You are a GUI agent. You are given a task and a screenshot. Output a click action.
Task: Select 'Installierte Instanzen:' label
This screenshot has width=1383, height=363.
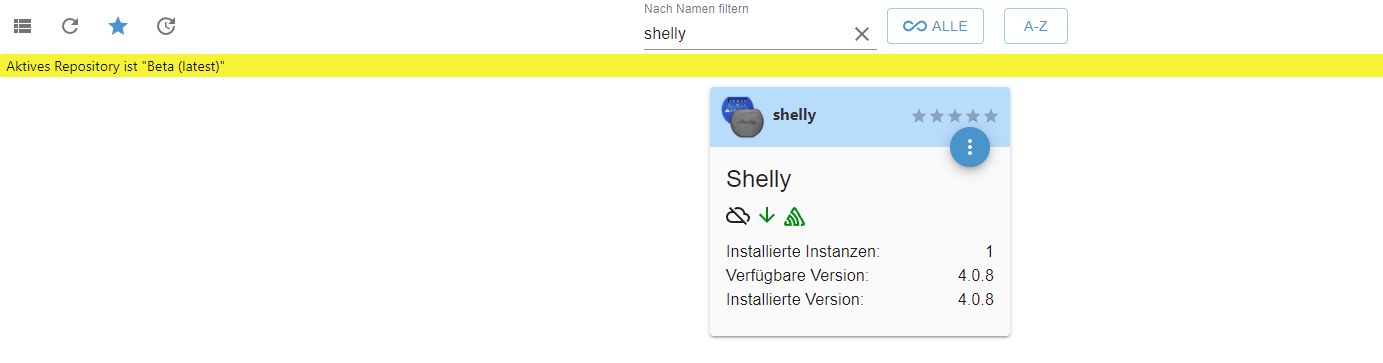(x=803, y=251)
